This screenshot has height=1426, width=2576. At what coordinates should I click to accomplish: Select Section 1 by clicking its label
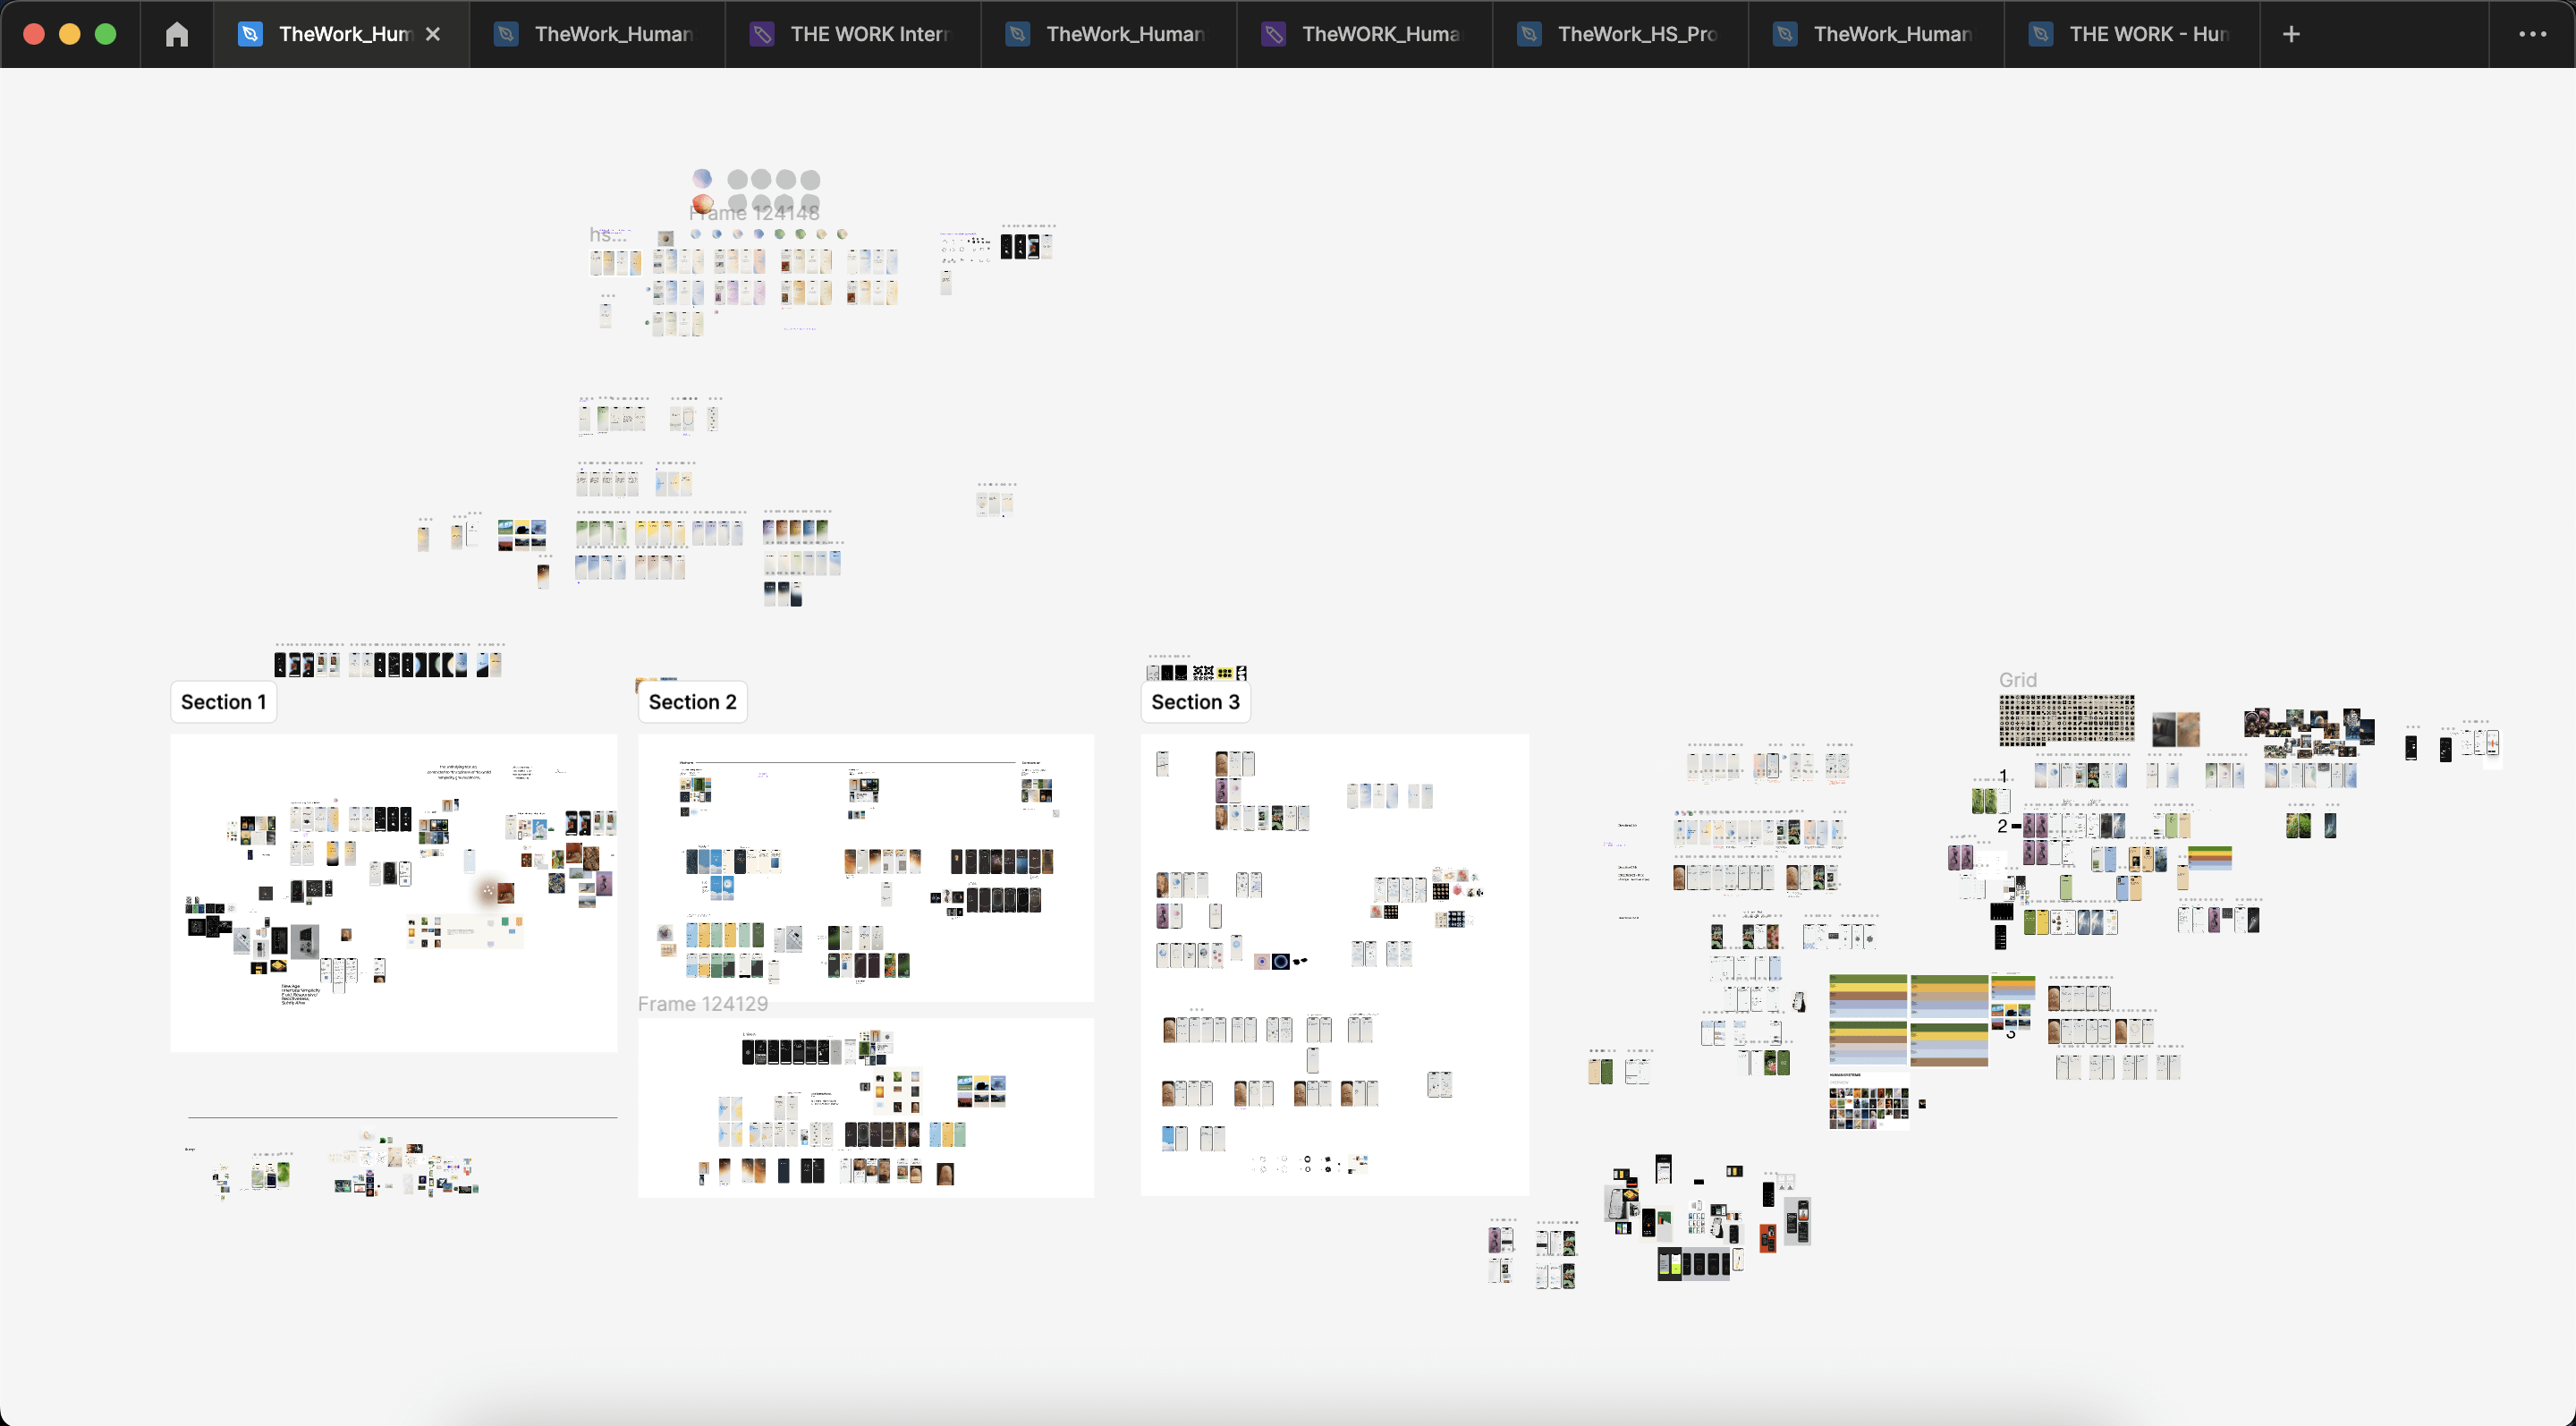pos(222,701)
